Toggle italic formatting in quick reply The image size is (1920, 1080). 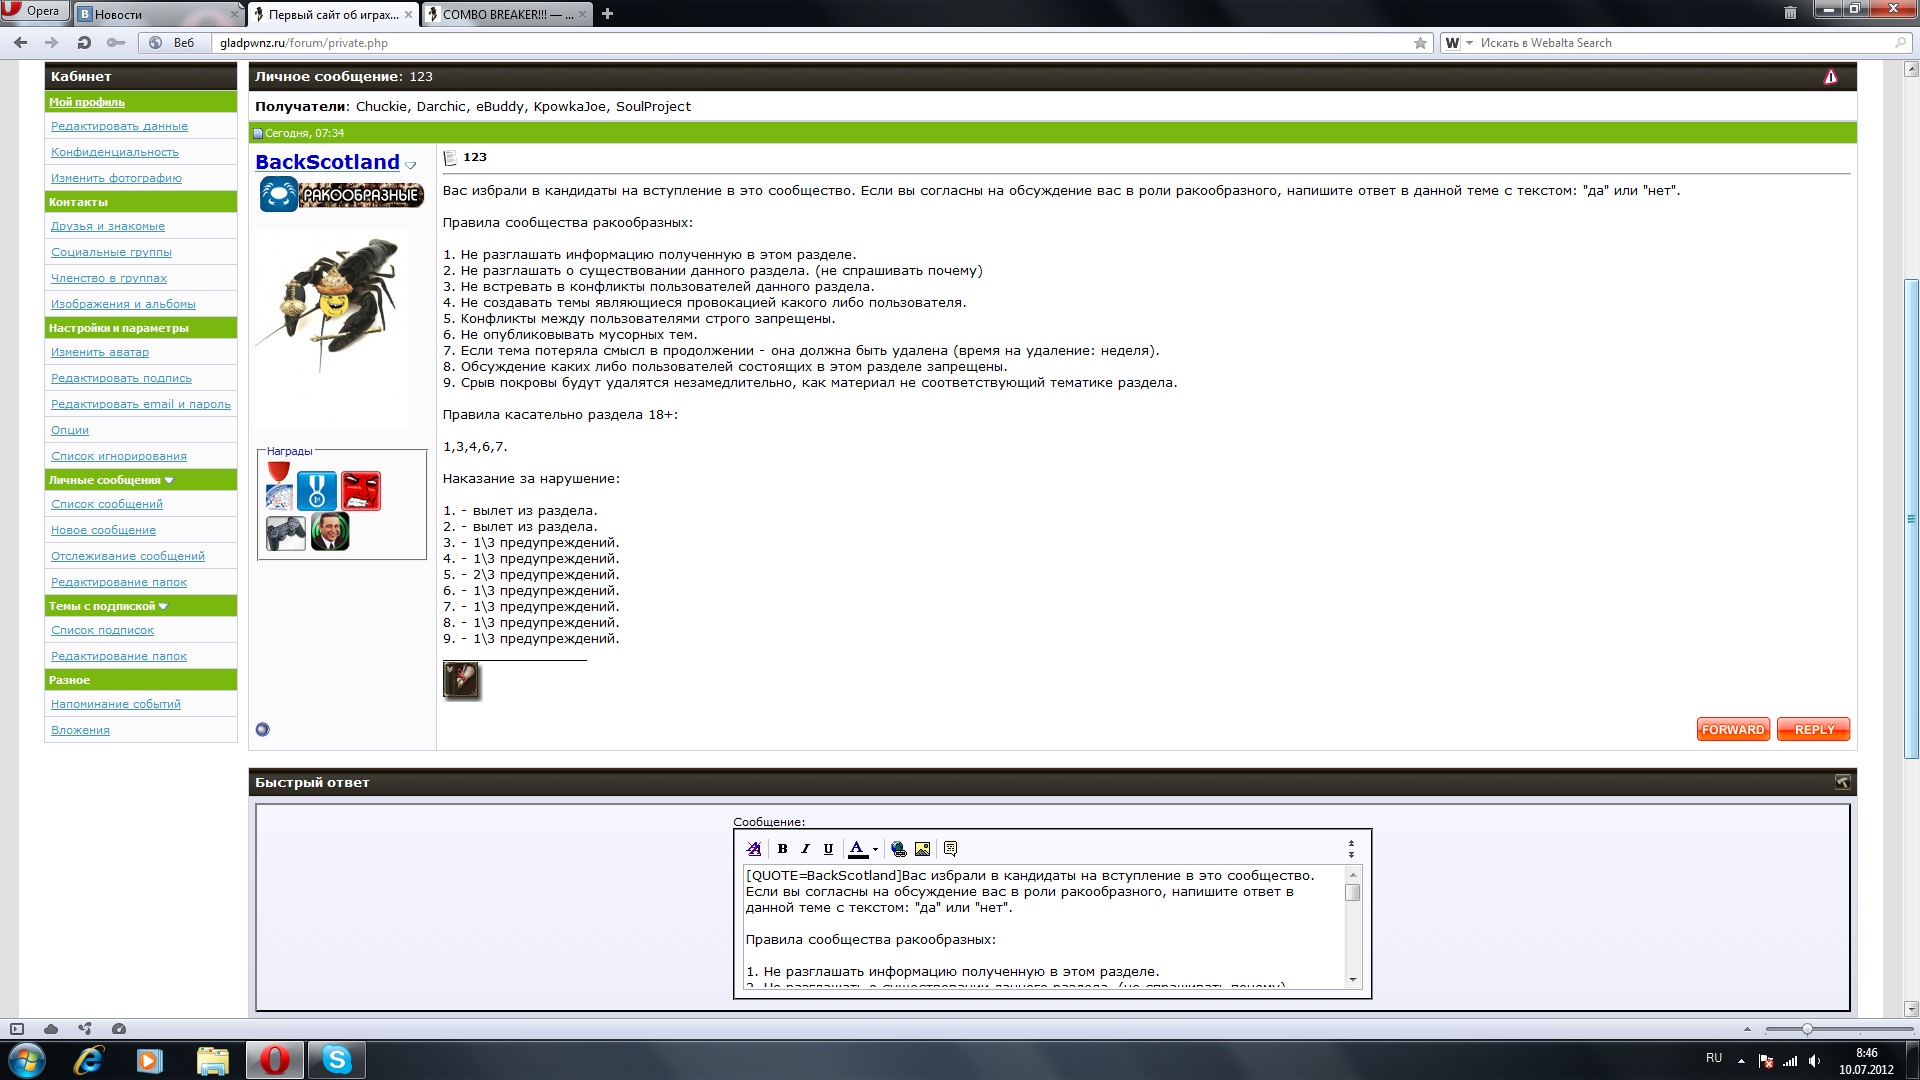coord(805,849)
